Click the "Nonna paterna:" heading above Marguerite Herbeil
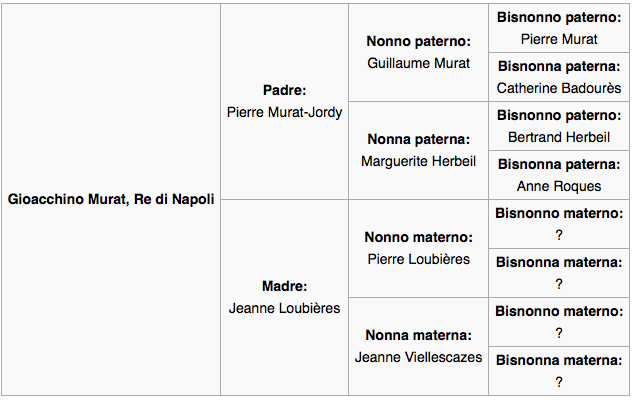The image size is (632, 400). [418, 139]
